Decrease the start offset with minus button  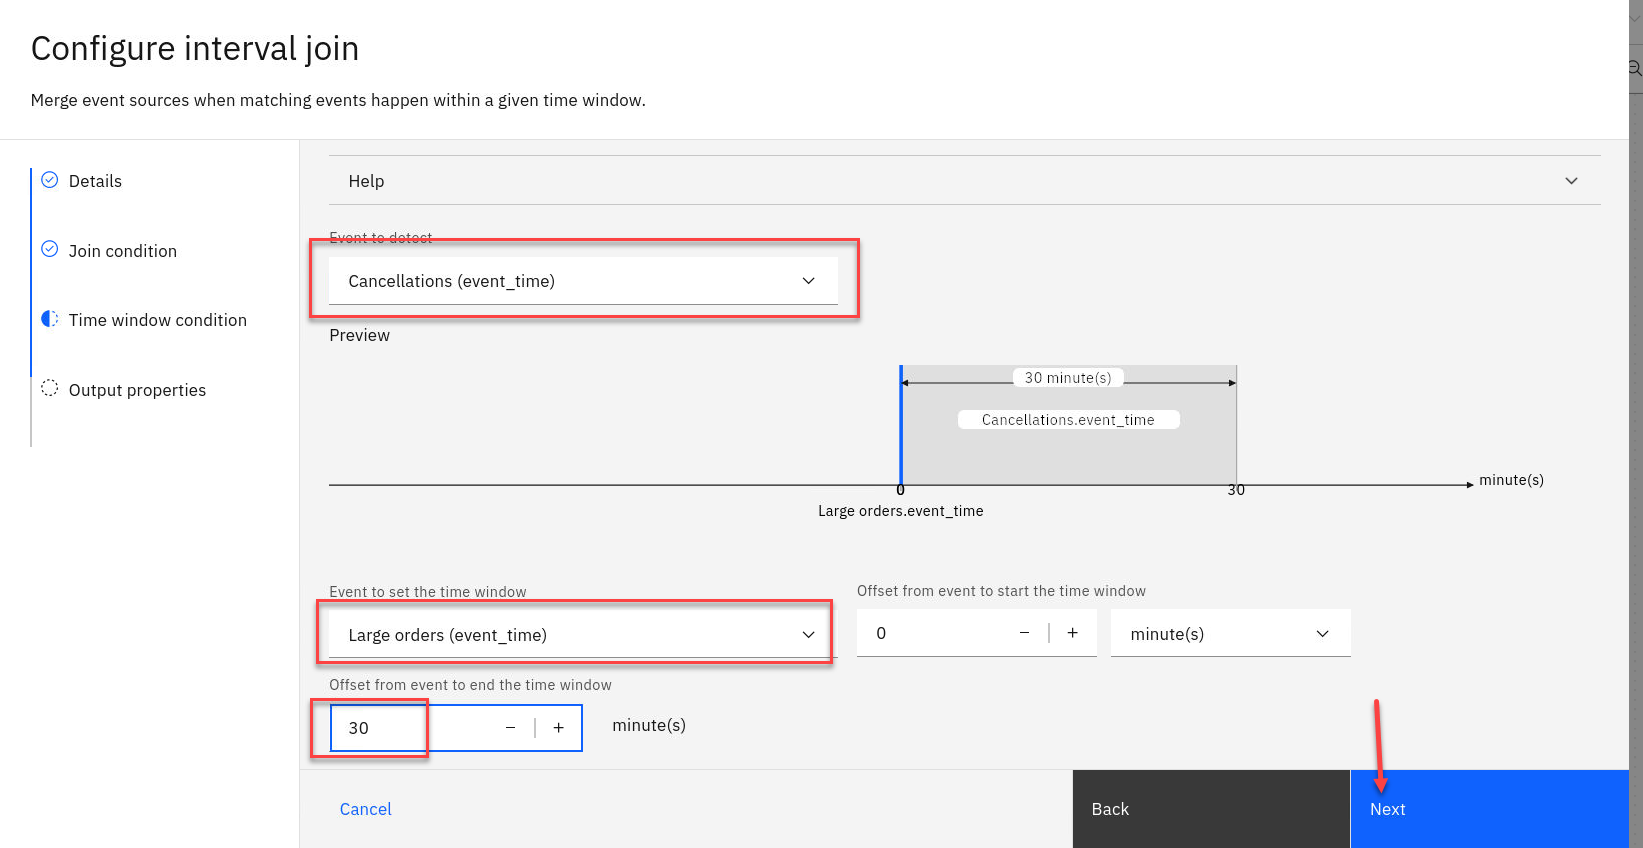(x=1024, y=633)
